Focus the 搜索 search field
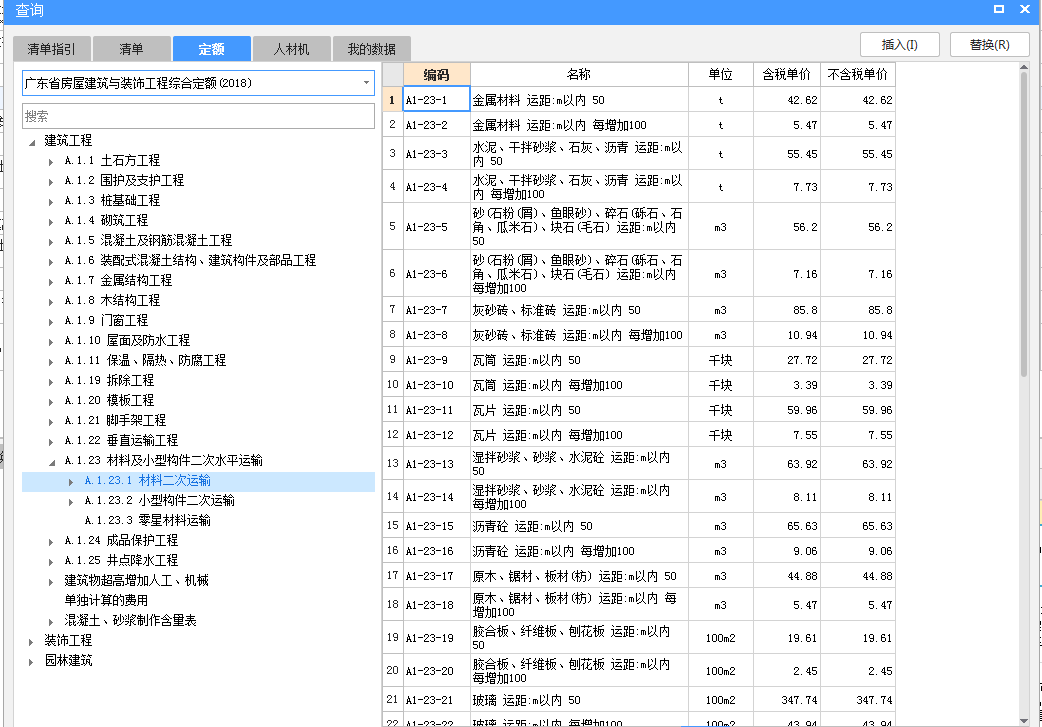Image resolution: width=1042 pixels, height=727 pixels. (198, 116)
